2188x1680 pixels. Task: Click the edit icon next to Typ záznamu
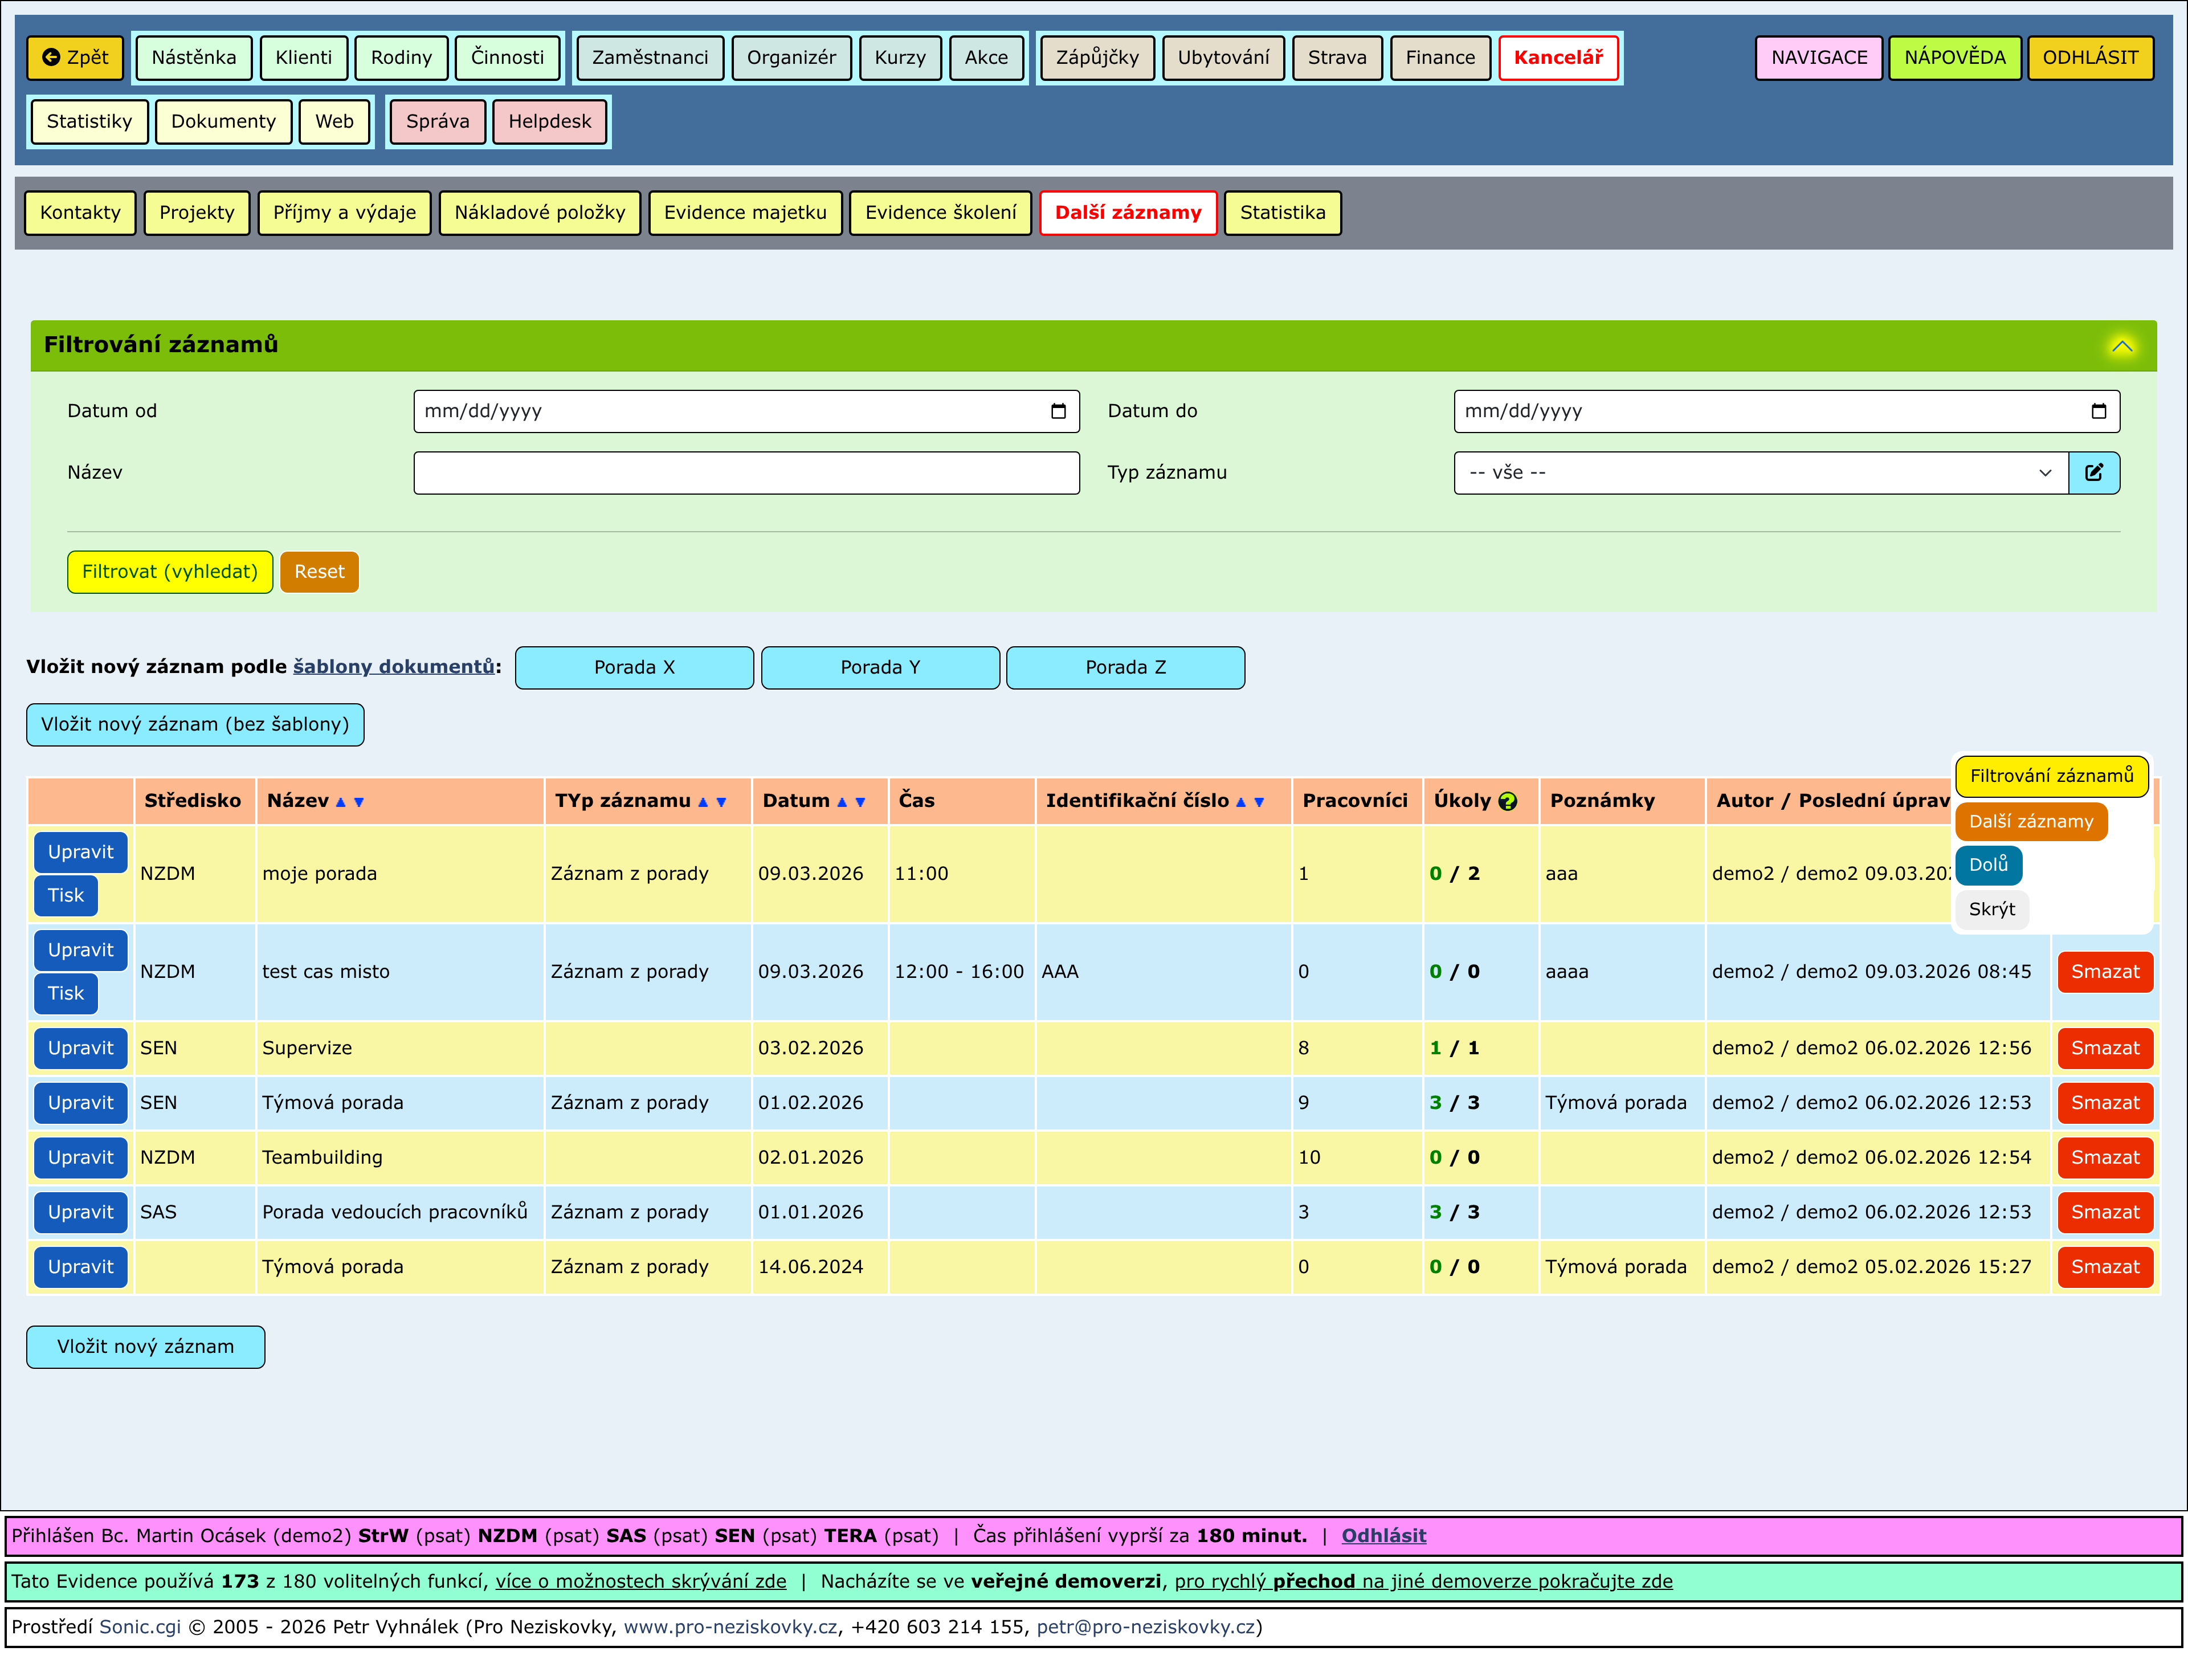[2093, 472]
